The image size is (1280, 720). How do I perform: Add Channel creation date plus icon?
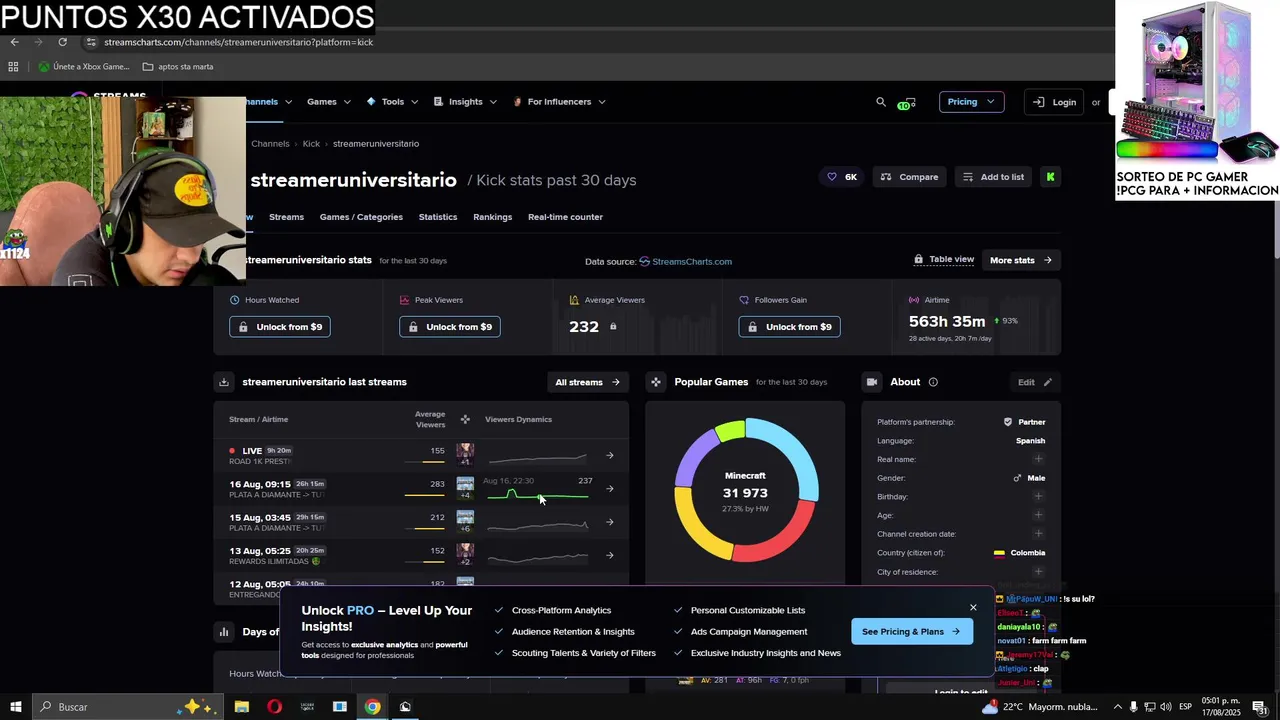(1038, 534)
